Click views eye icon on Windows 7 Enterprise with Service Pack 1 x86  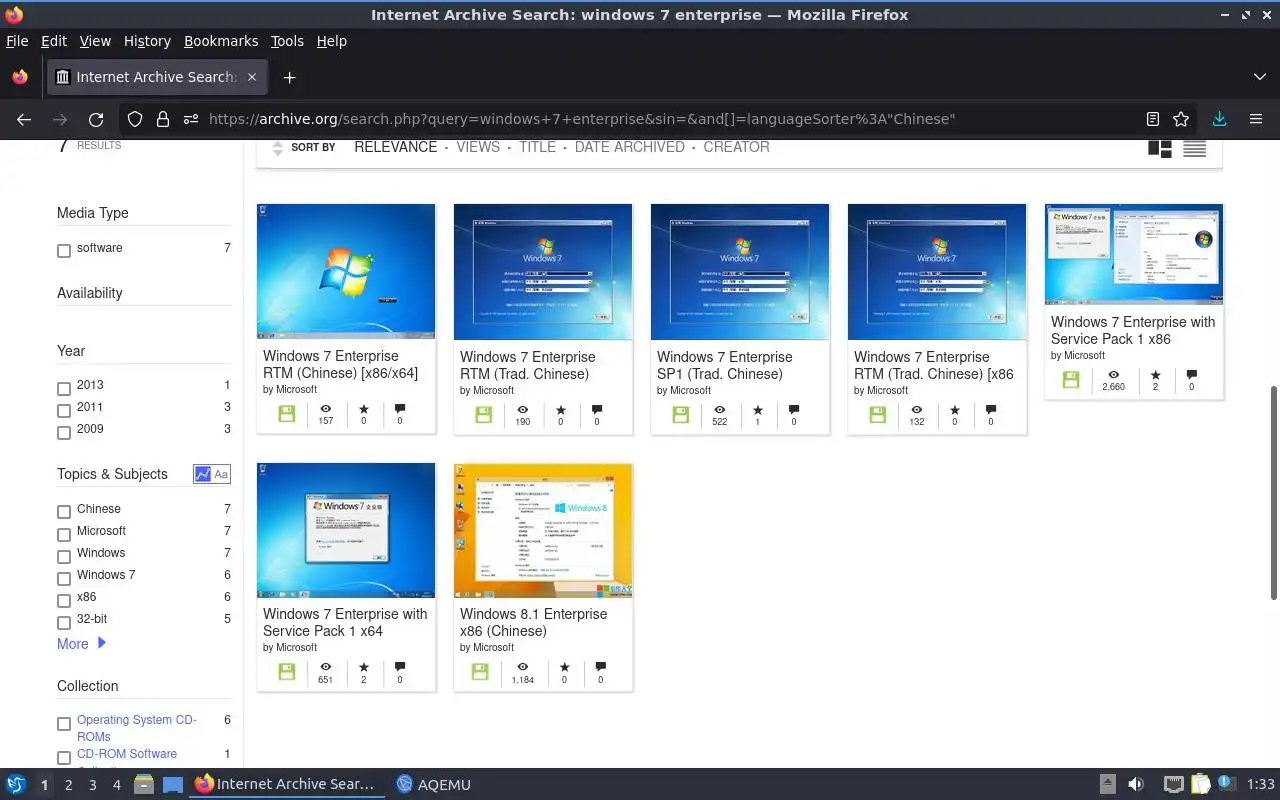pos(1113,376)
